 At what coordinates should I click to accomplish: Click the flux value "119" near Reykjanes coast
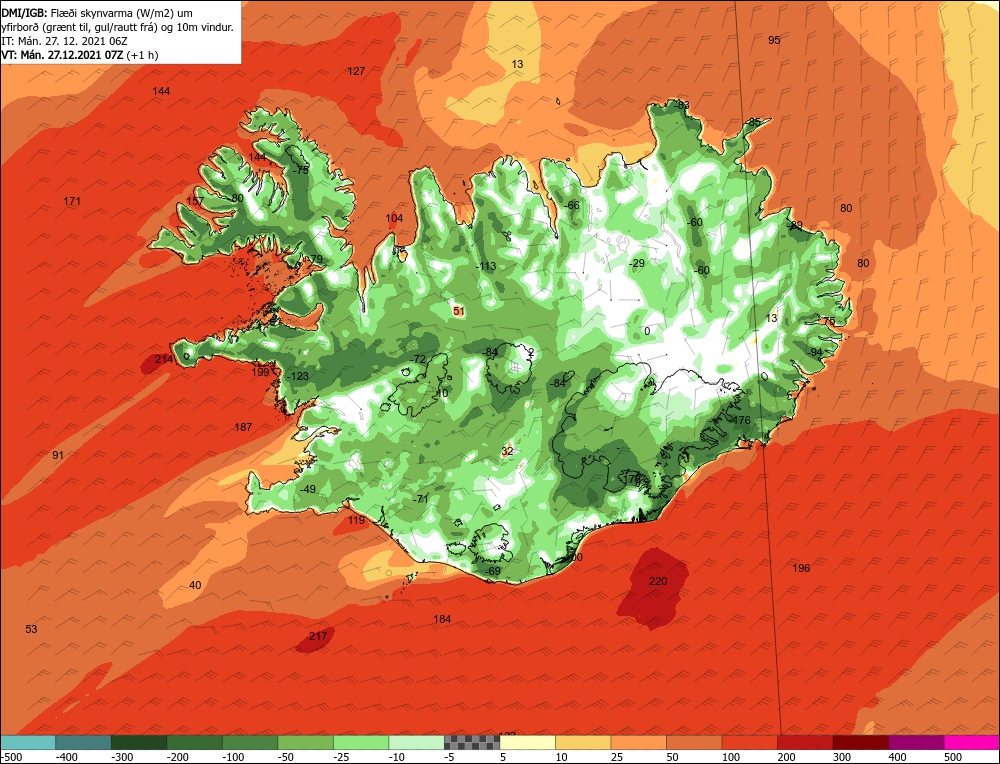pos(356,520)
